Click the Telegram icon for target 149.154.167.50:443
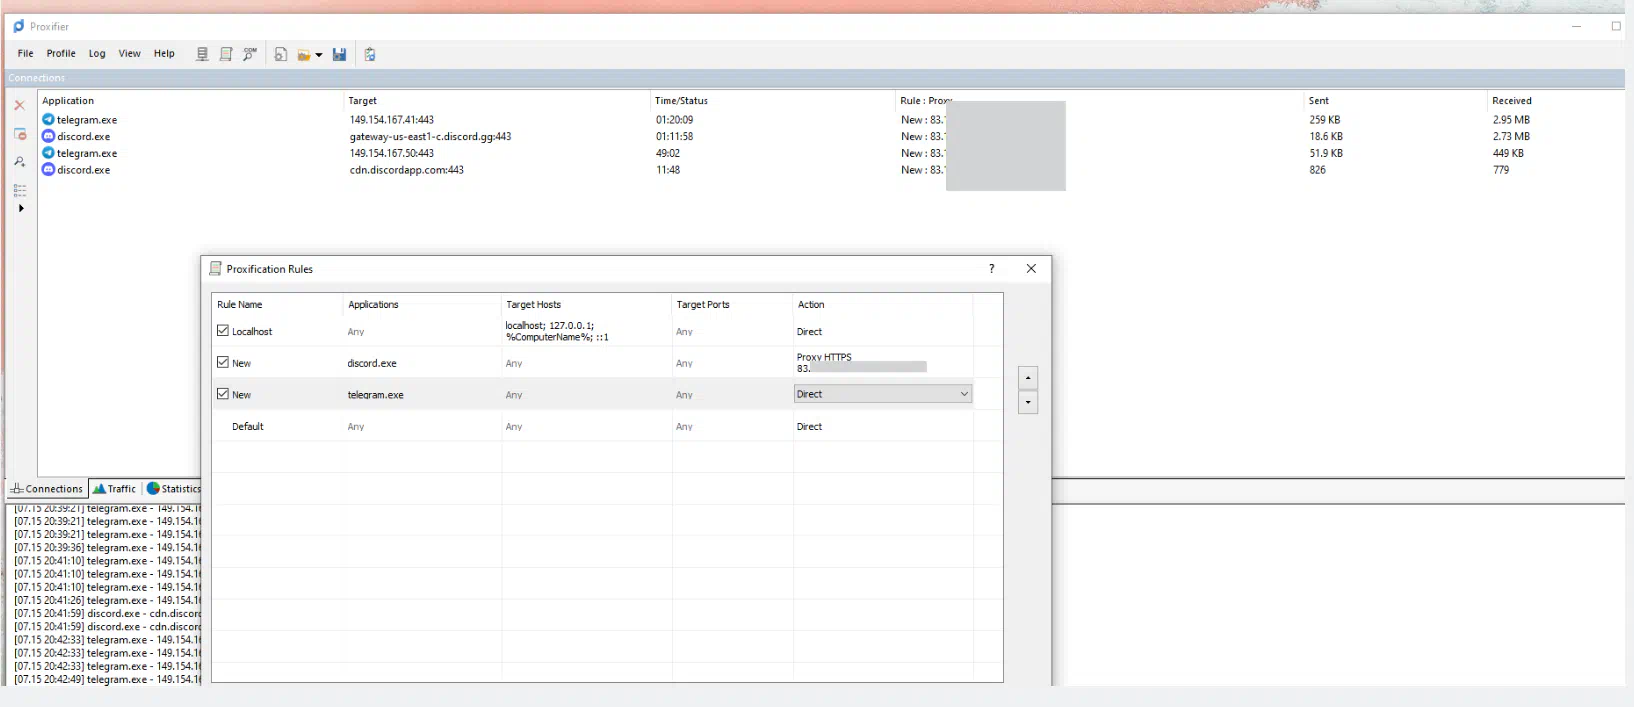This screenshot has height=707, width=1634. [48, 153]
